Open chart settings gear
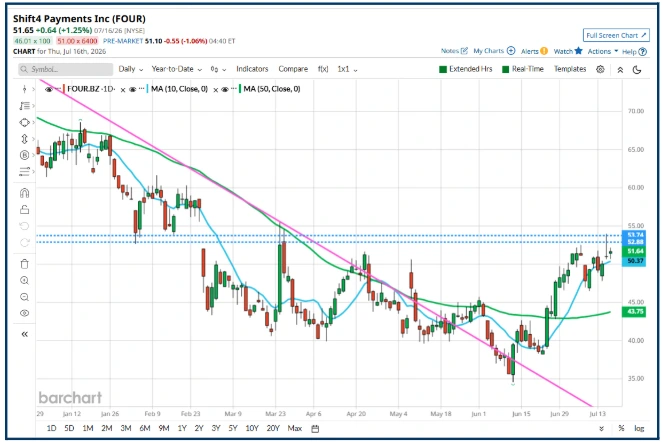This screenshot has width=662, height=442. (x=600, y=69)
